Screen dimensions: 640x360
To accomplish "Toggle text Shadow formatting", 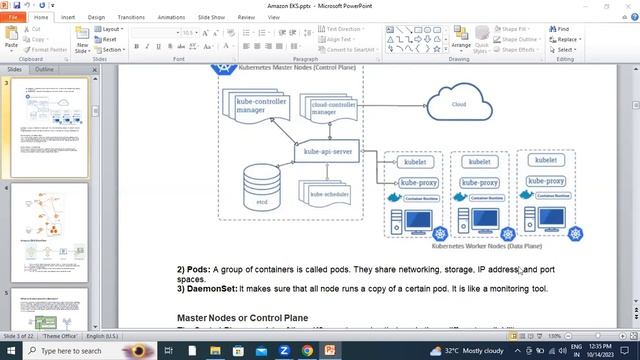I will (170, 46).
